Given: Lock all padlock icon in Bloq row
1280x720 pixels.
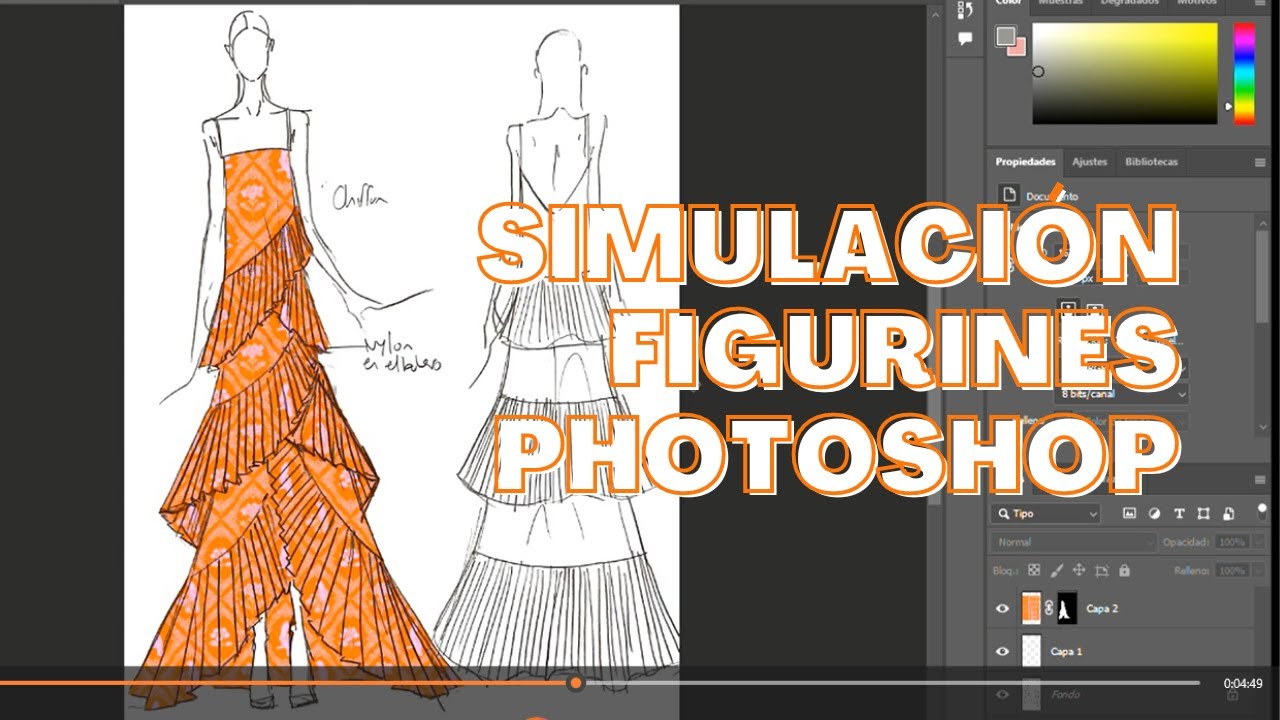Looking at the screenshot, I should click(x=1124, y=570).
